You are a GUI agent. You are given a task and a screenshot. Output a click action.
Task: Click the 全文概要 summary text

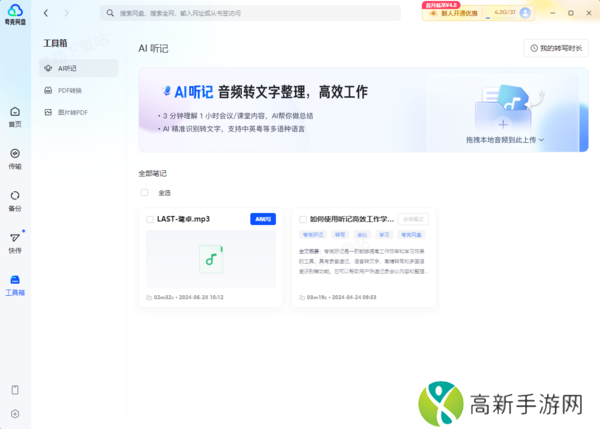364,261
